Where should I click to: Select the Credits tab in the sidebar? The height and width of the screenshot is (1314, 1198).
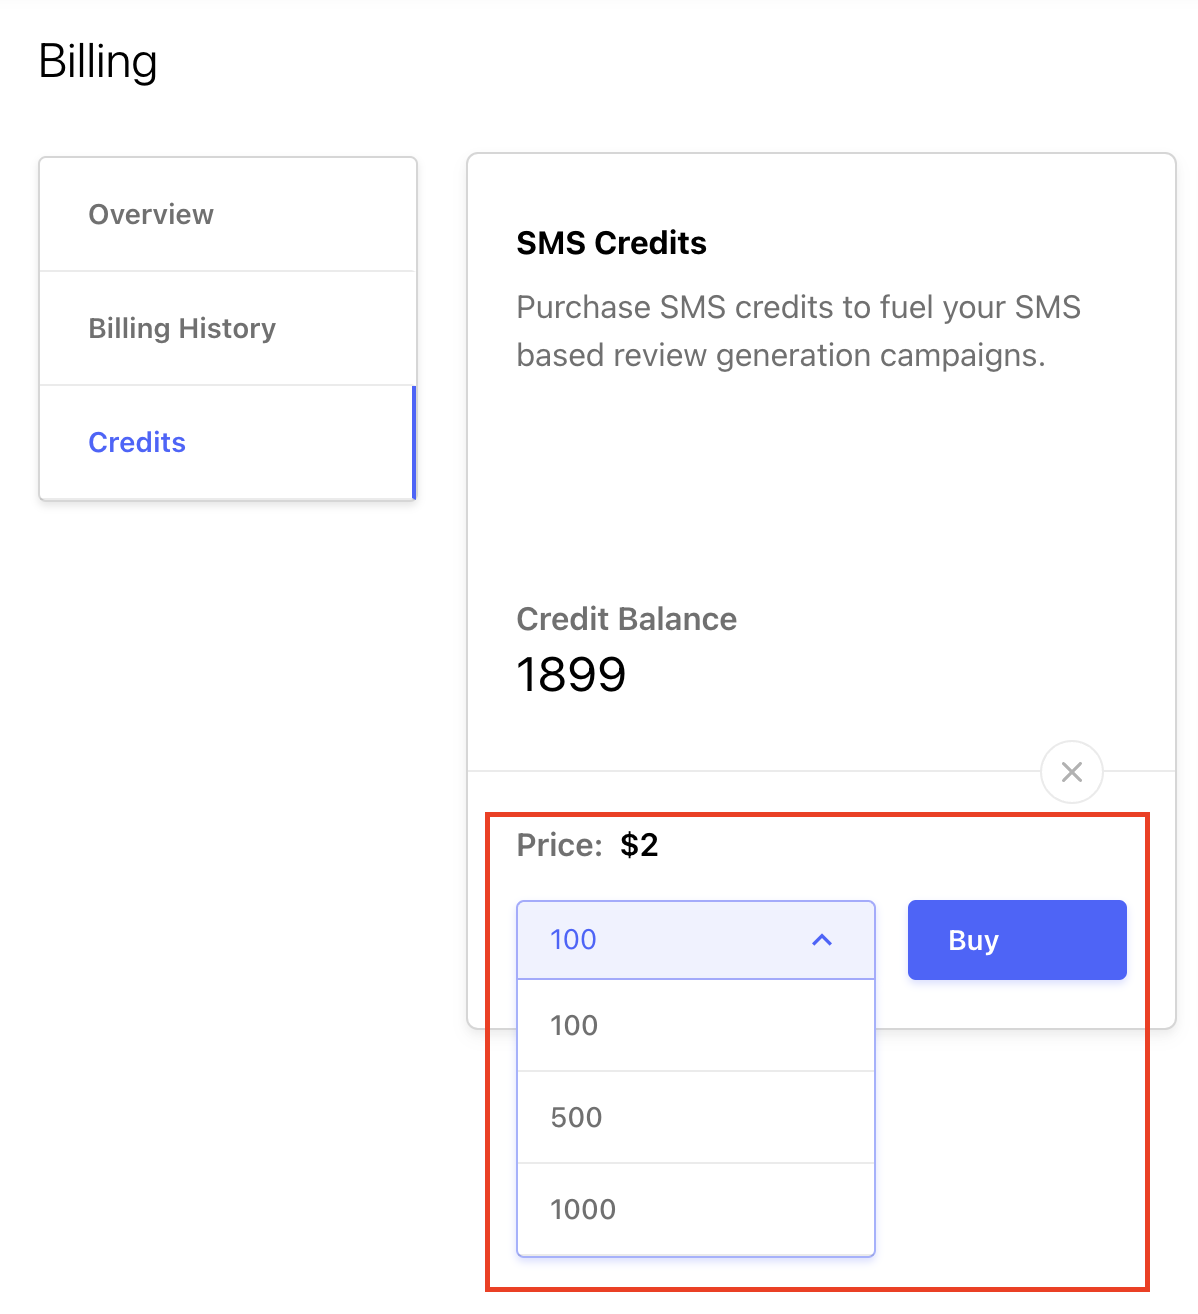click(227, 442)
